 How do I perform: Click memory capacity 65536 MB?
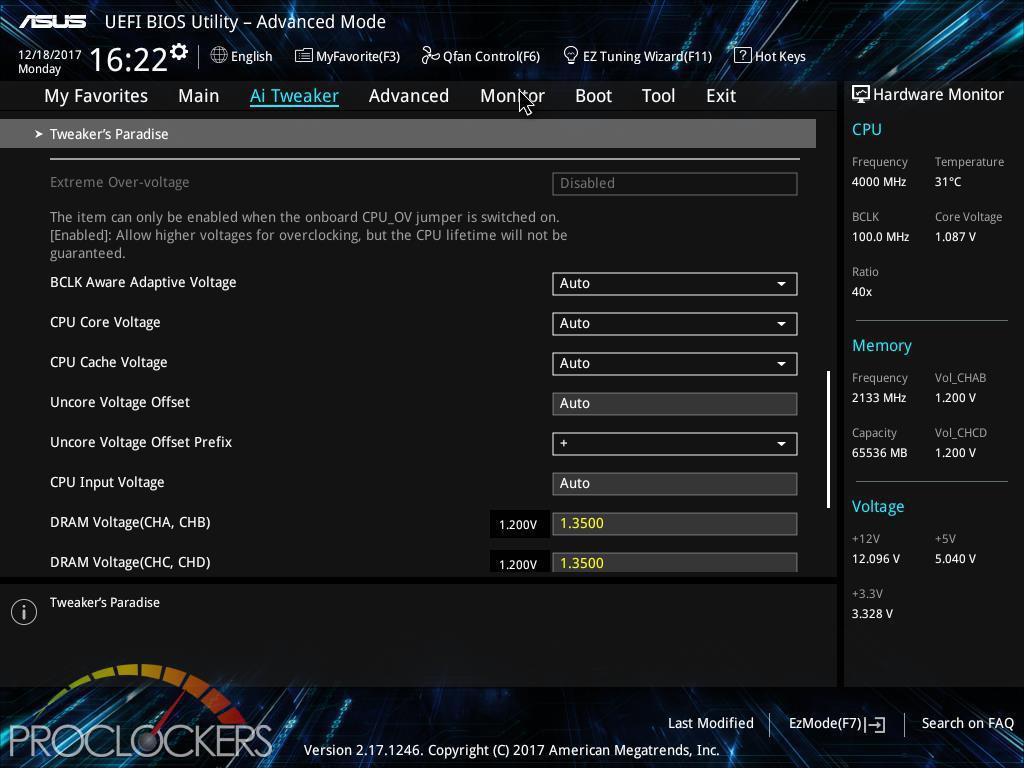pos(879,453)
